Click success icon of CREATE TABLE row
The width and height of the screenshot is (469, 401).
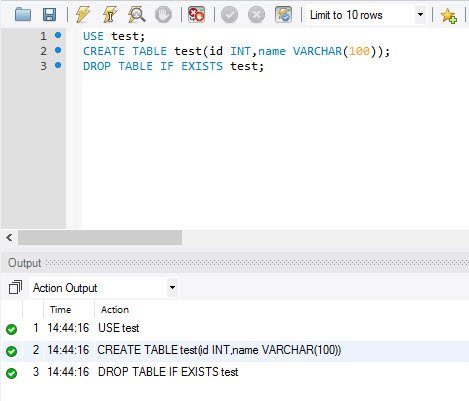coord(11,351)
